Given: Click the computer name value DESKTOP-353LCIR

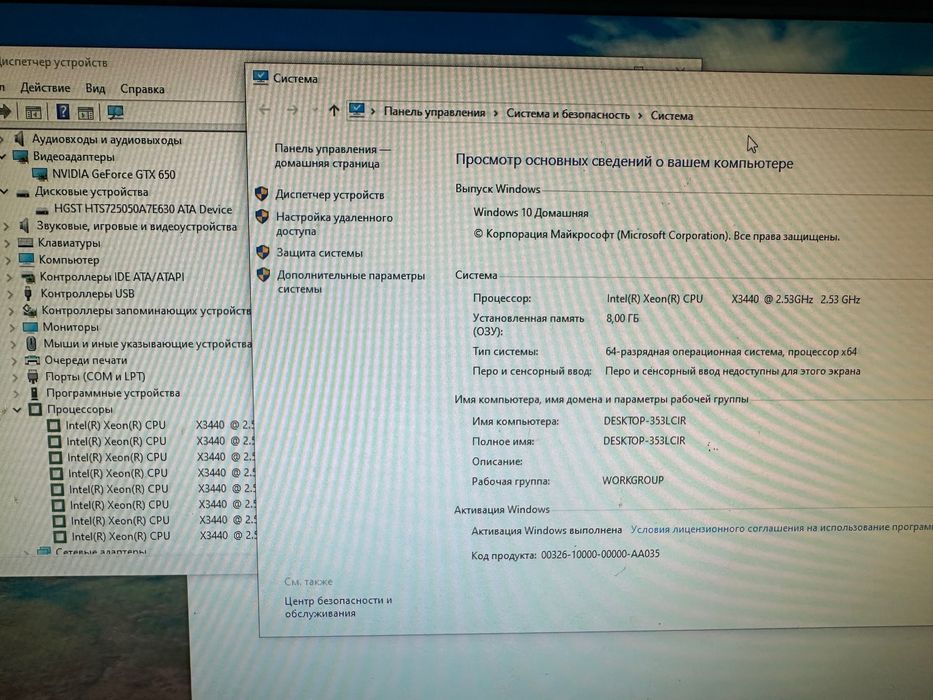Looking at the screenshot, I should point(644,420).
